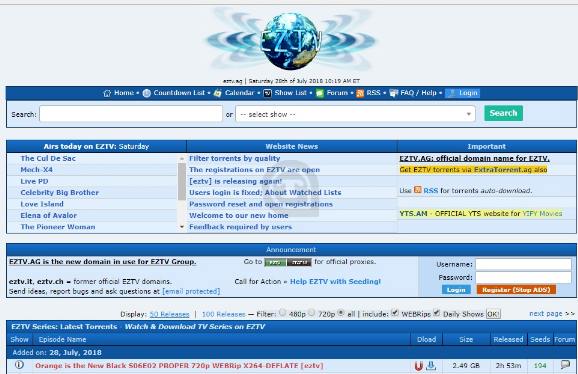Toggle the Daily Shows checkbox
Screen dimensions: 578x374
(437, 313)
